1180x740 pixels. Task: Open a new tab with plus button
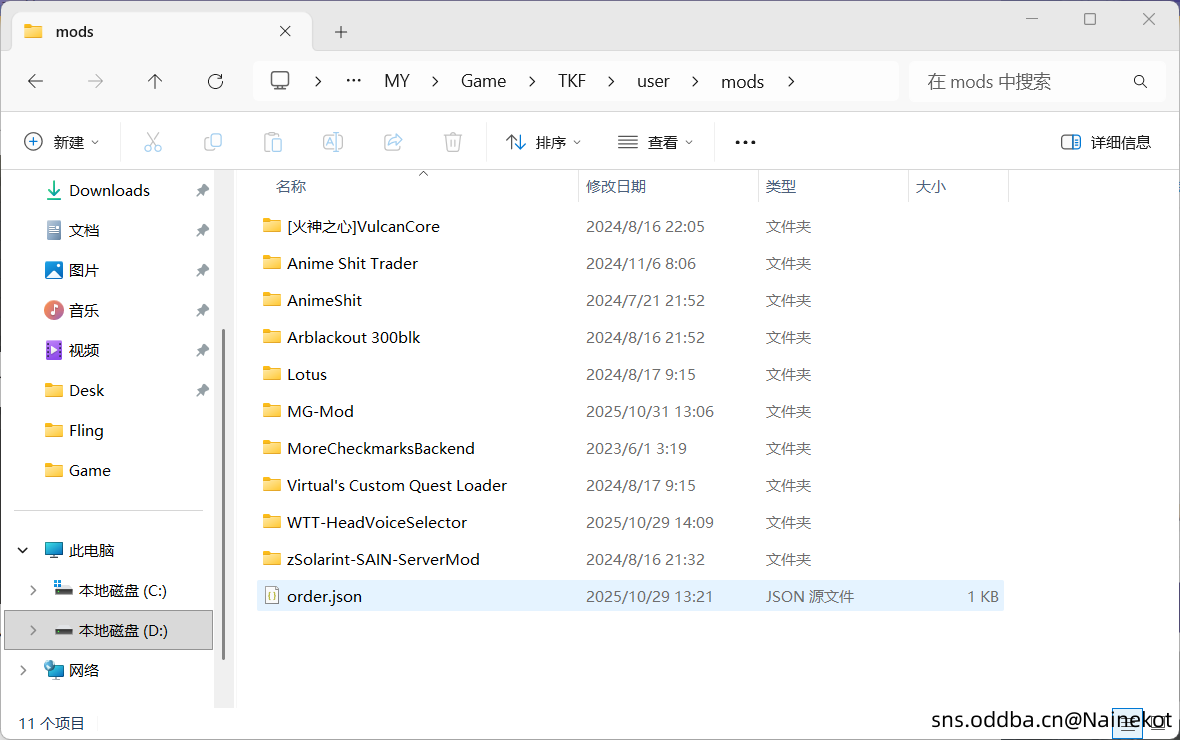341,32
